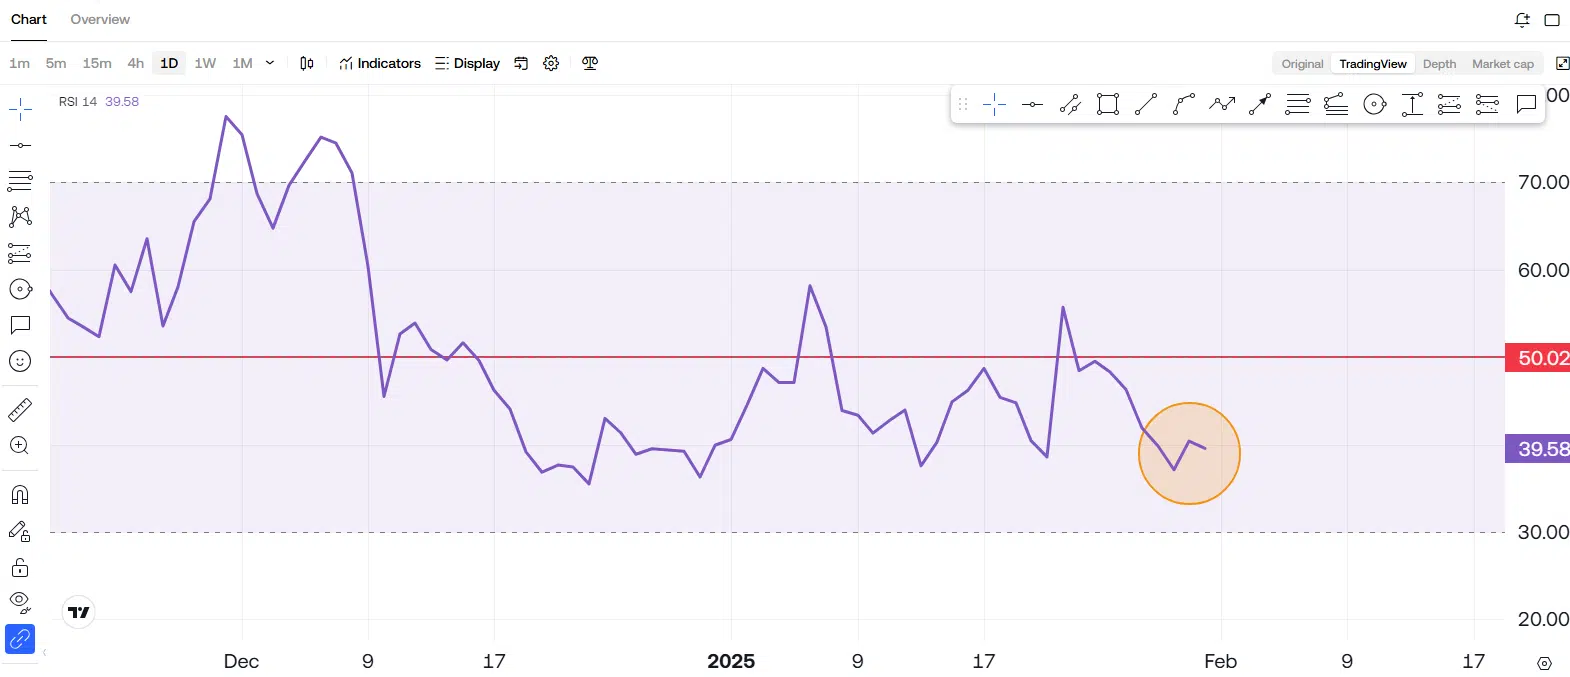The image size is (1570, 677).
Task: Click the 50.02 red horizontal line label
Action: (x=1538, y=358)
